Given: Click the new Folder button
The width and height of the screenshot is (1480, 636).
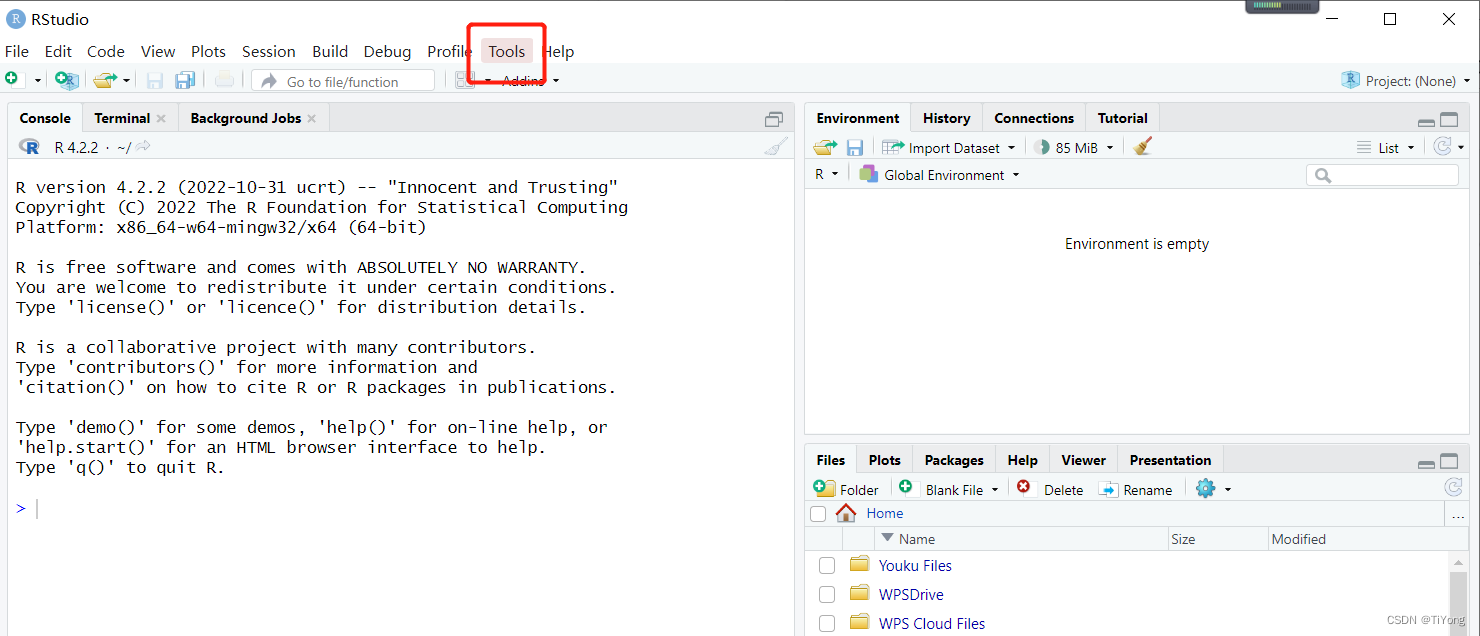Looking at the screenshot, I should (x=846, y=489).
